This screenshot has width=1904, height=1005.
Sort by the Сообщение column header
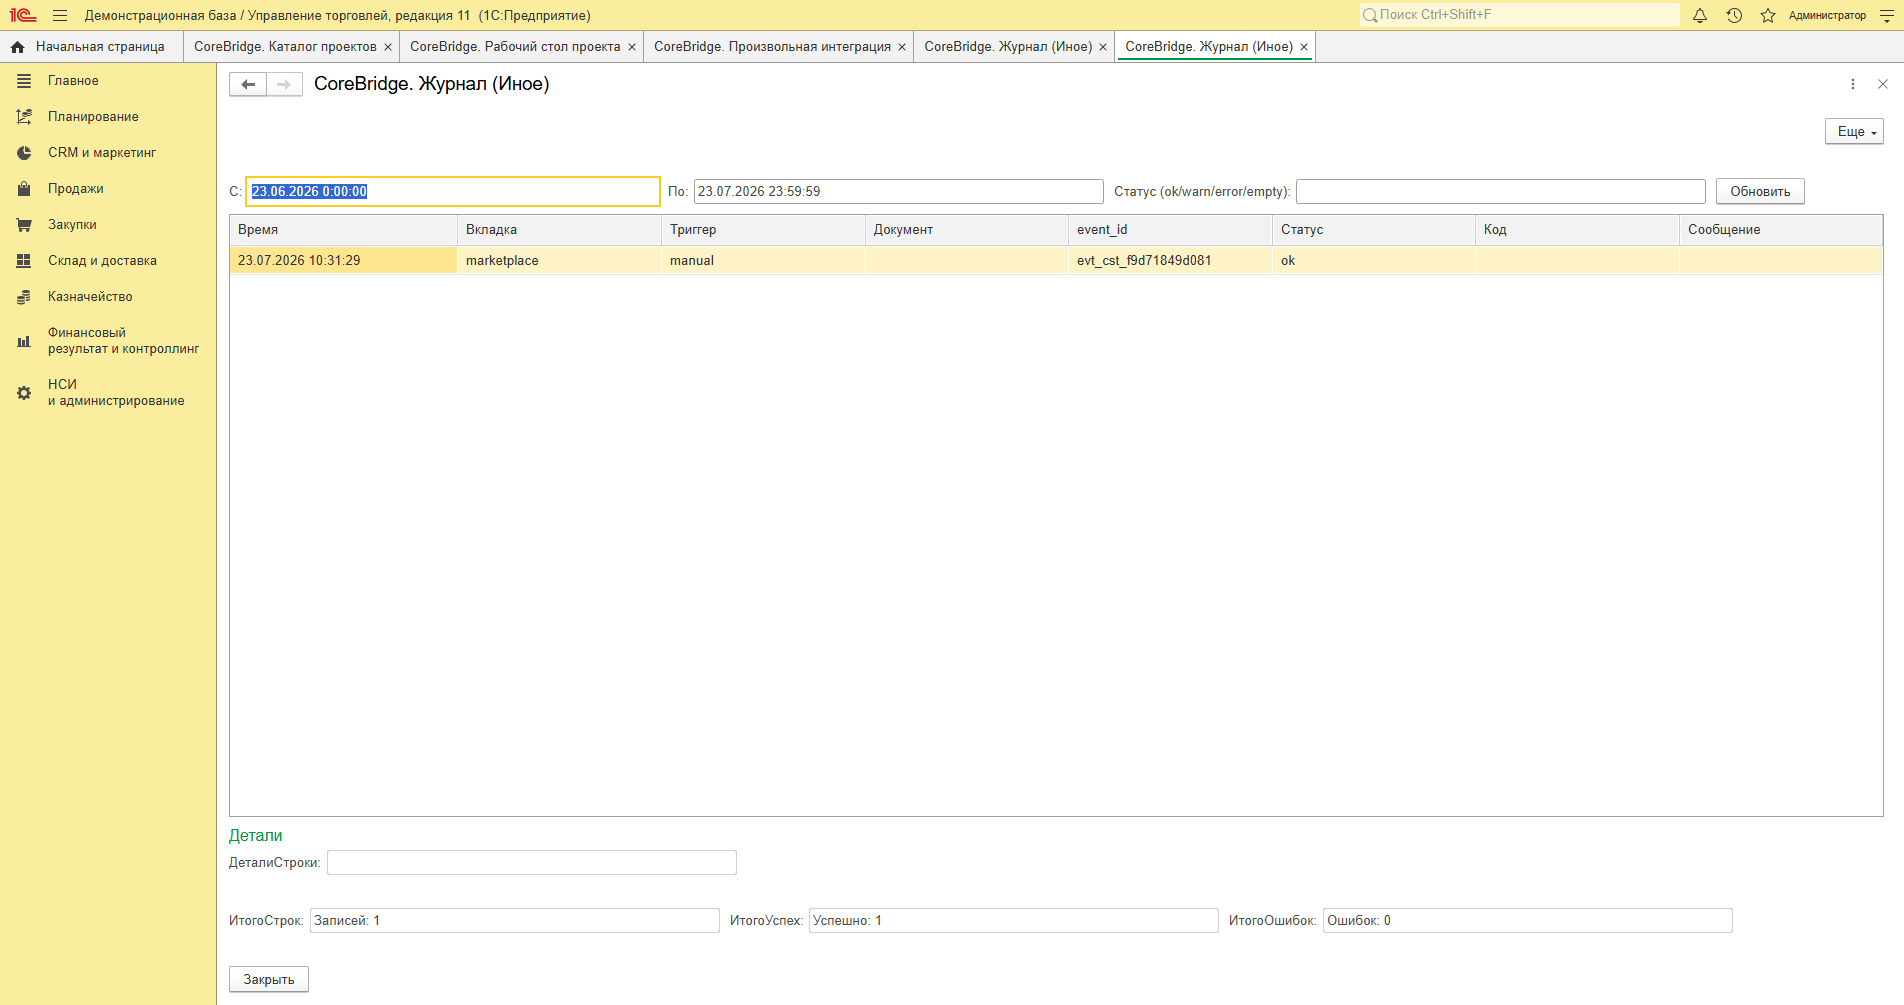[1781, 230]
